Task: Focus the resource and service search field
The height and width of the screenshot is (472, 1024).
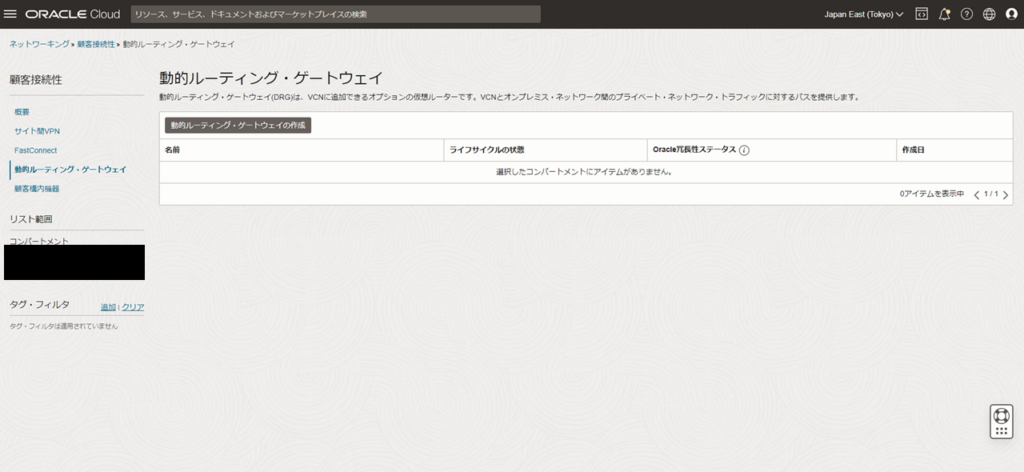Action: (336, 14)
